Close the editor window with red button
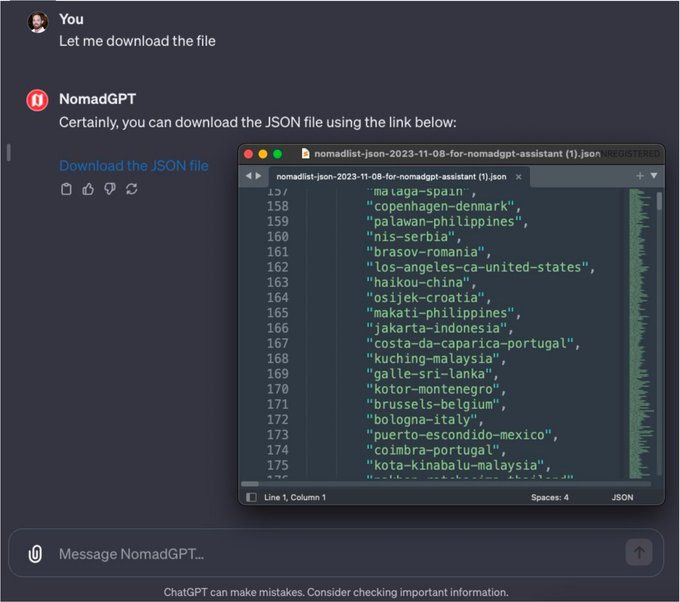 248,154
